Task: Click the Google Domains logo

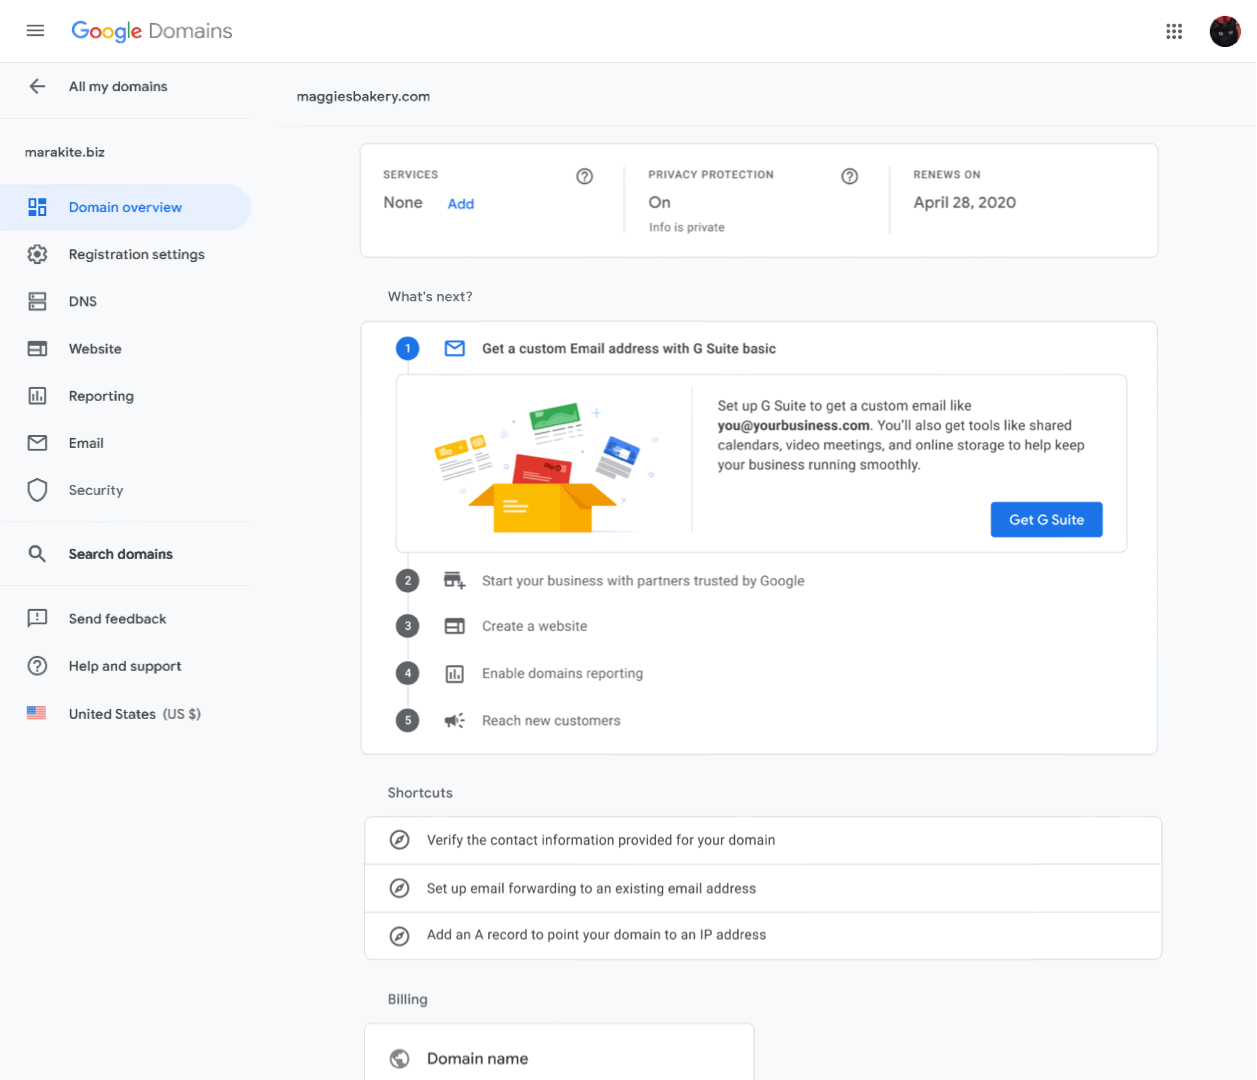Action: pos(152,31)
